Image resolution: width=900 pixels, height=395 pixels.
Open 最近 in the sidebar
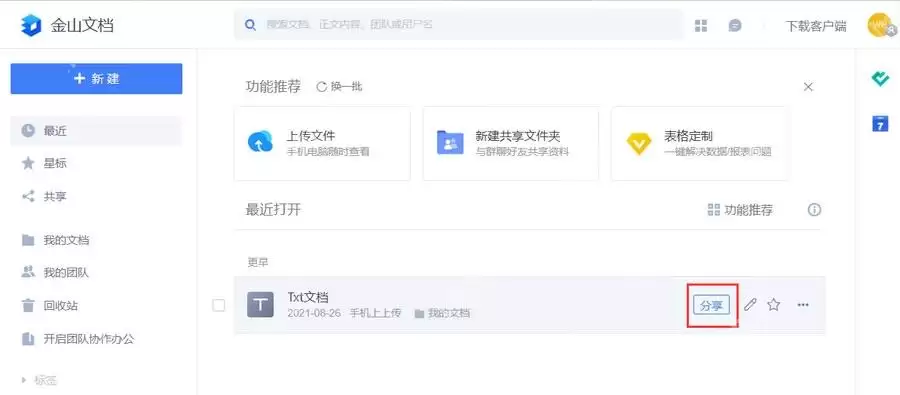click(96, 130)
